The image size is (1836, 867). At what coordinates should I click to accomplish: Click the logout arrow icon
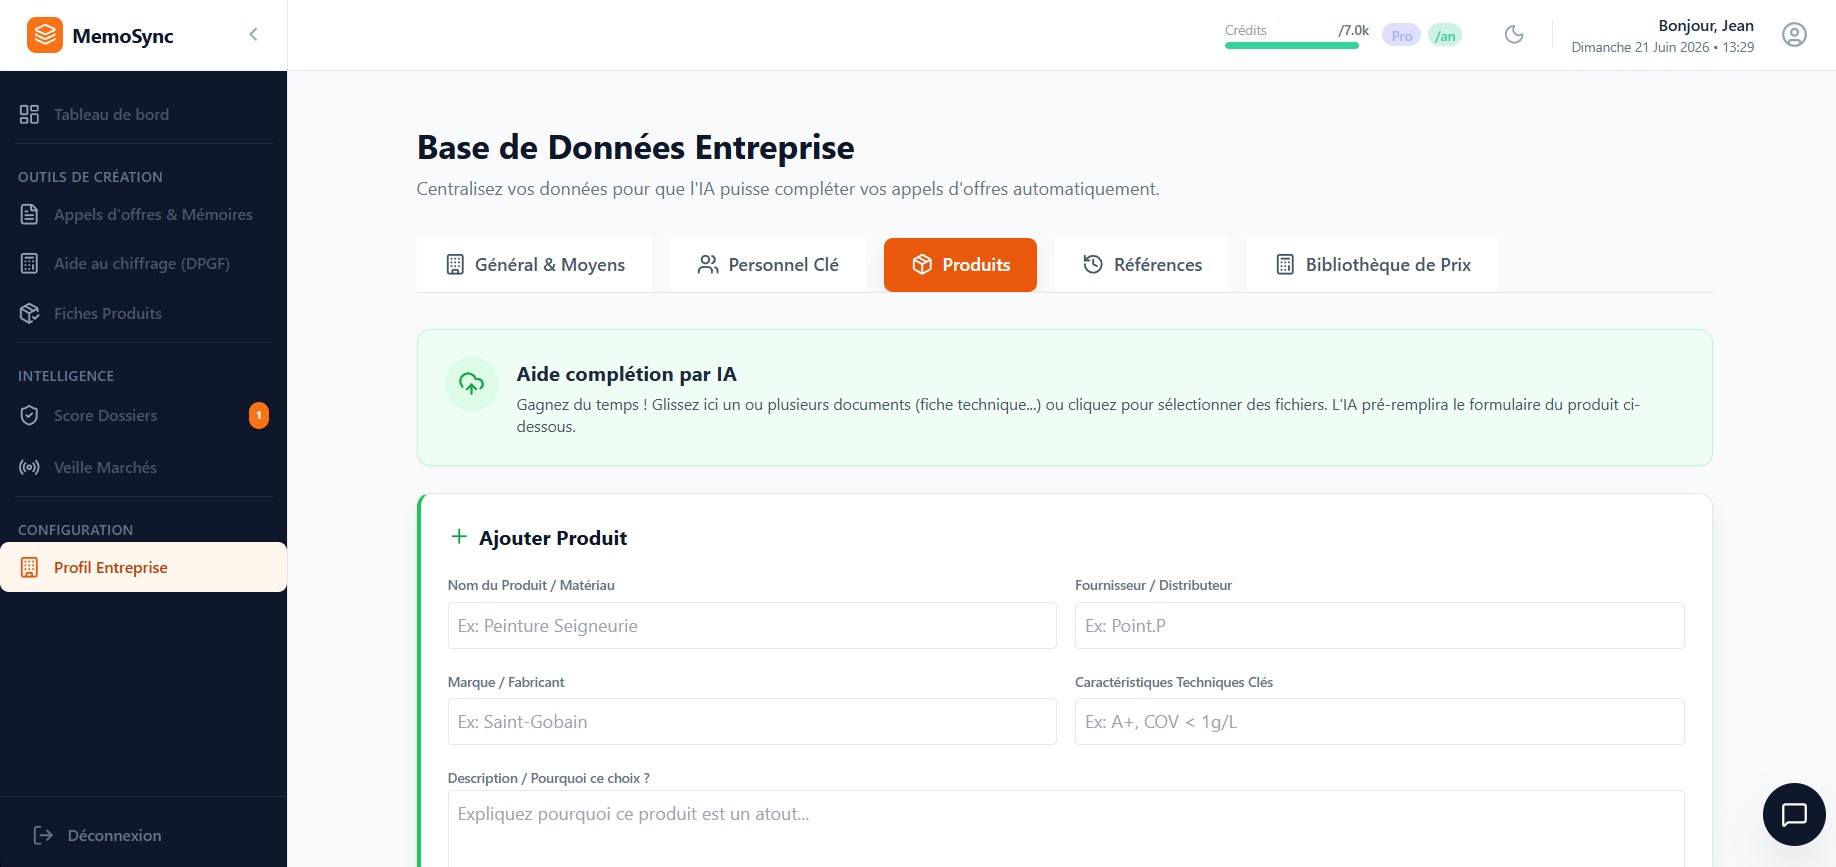43,835
